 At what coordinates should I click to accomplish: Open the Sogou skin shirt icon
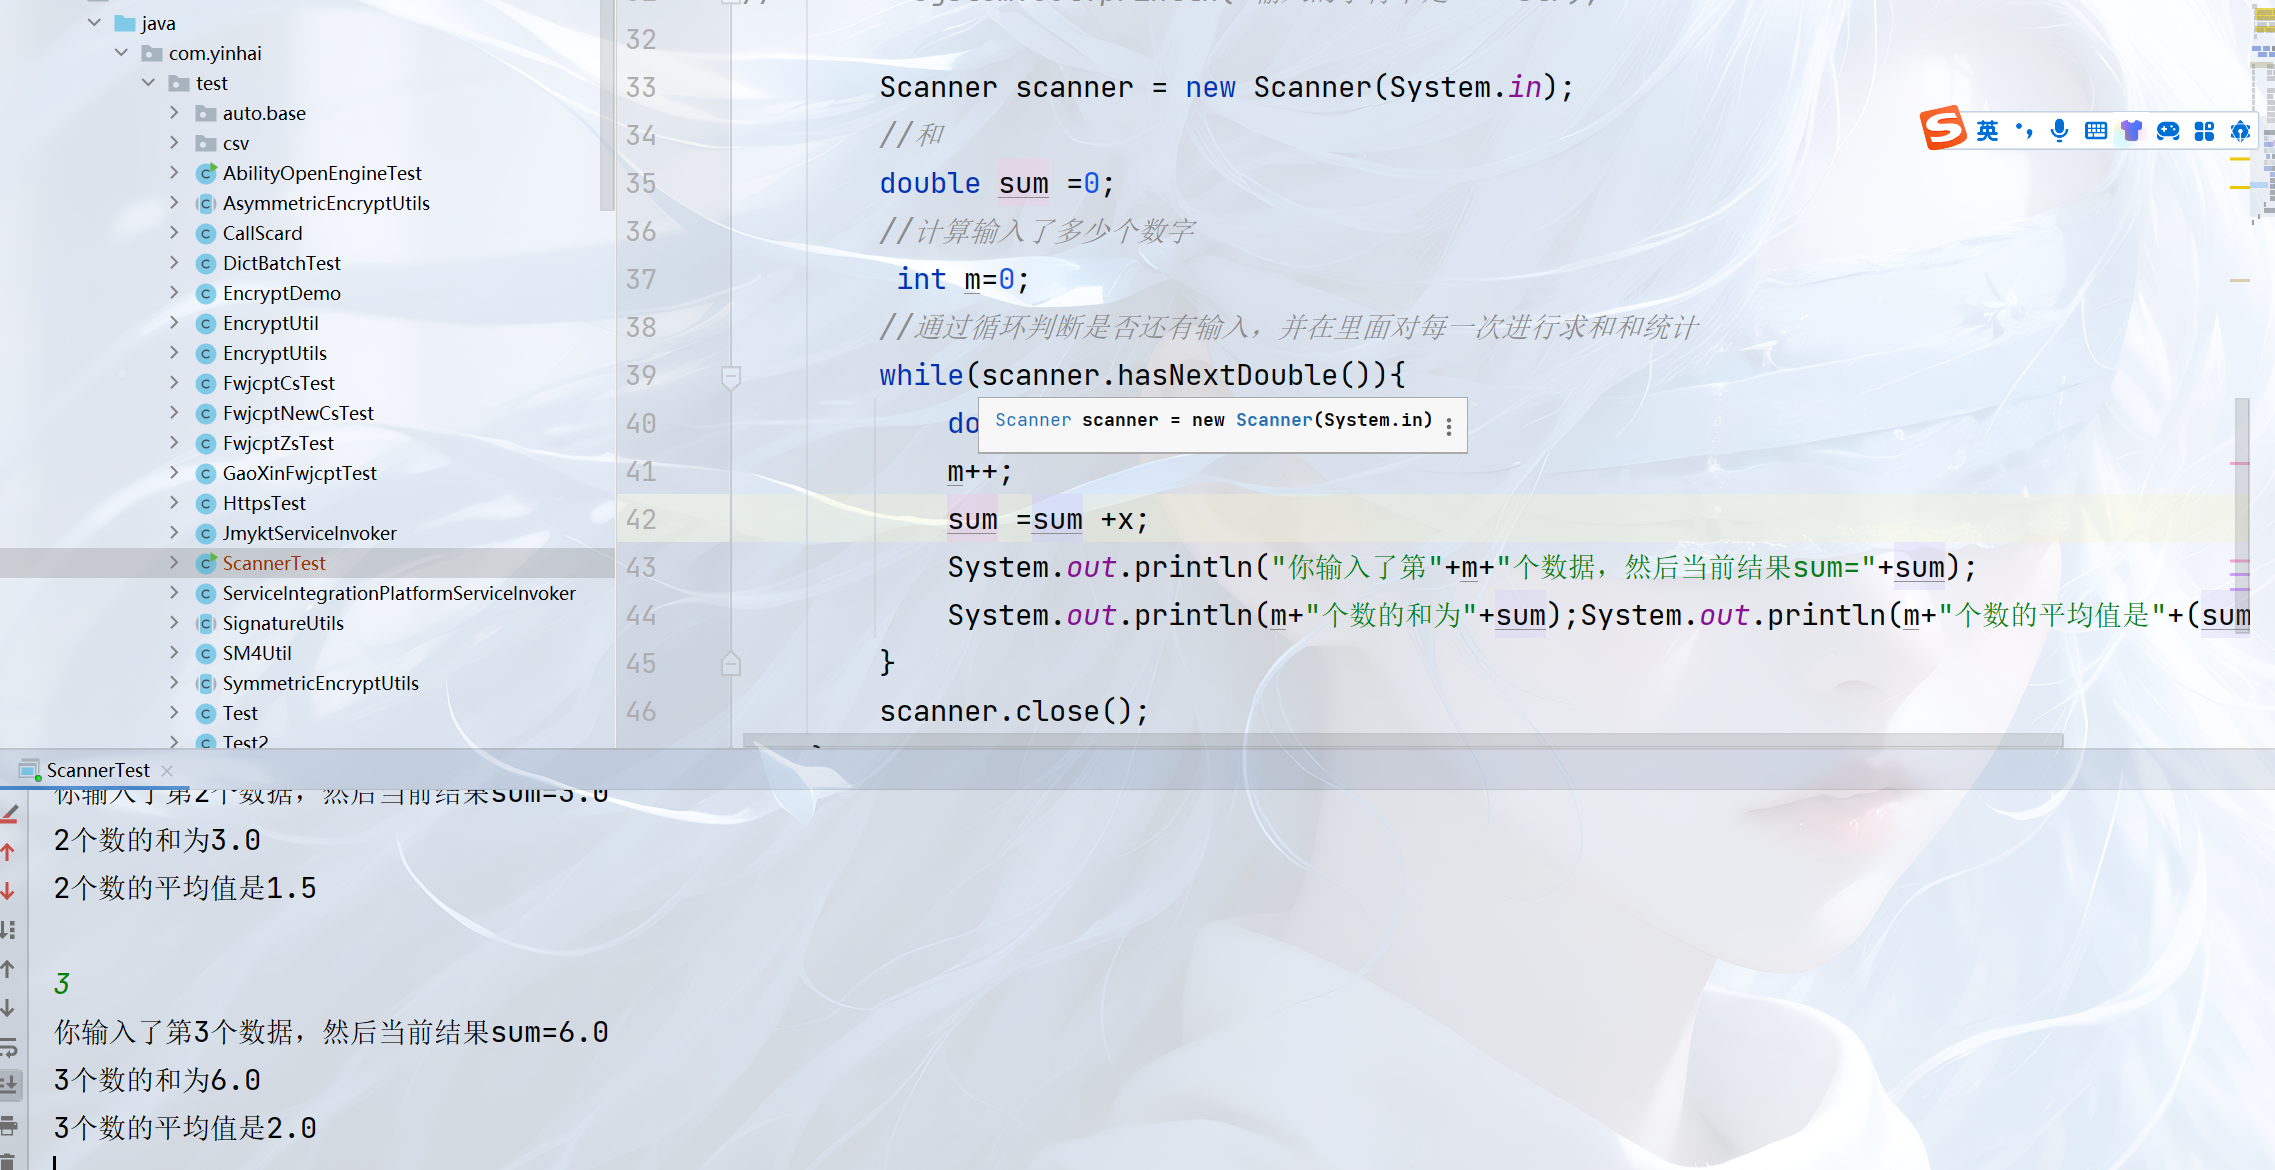tap(2132, 131)
